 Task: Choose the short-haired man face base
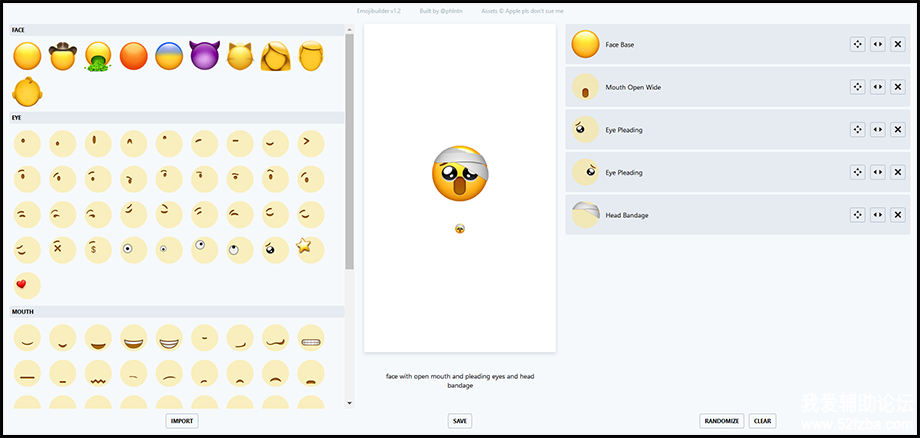click(x=311, y=56)
